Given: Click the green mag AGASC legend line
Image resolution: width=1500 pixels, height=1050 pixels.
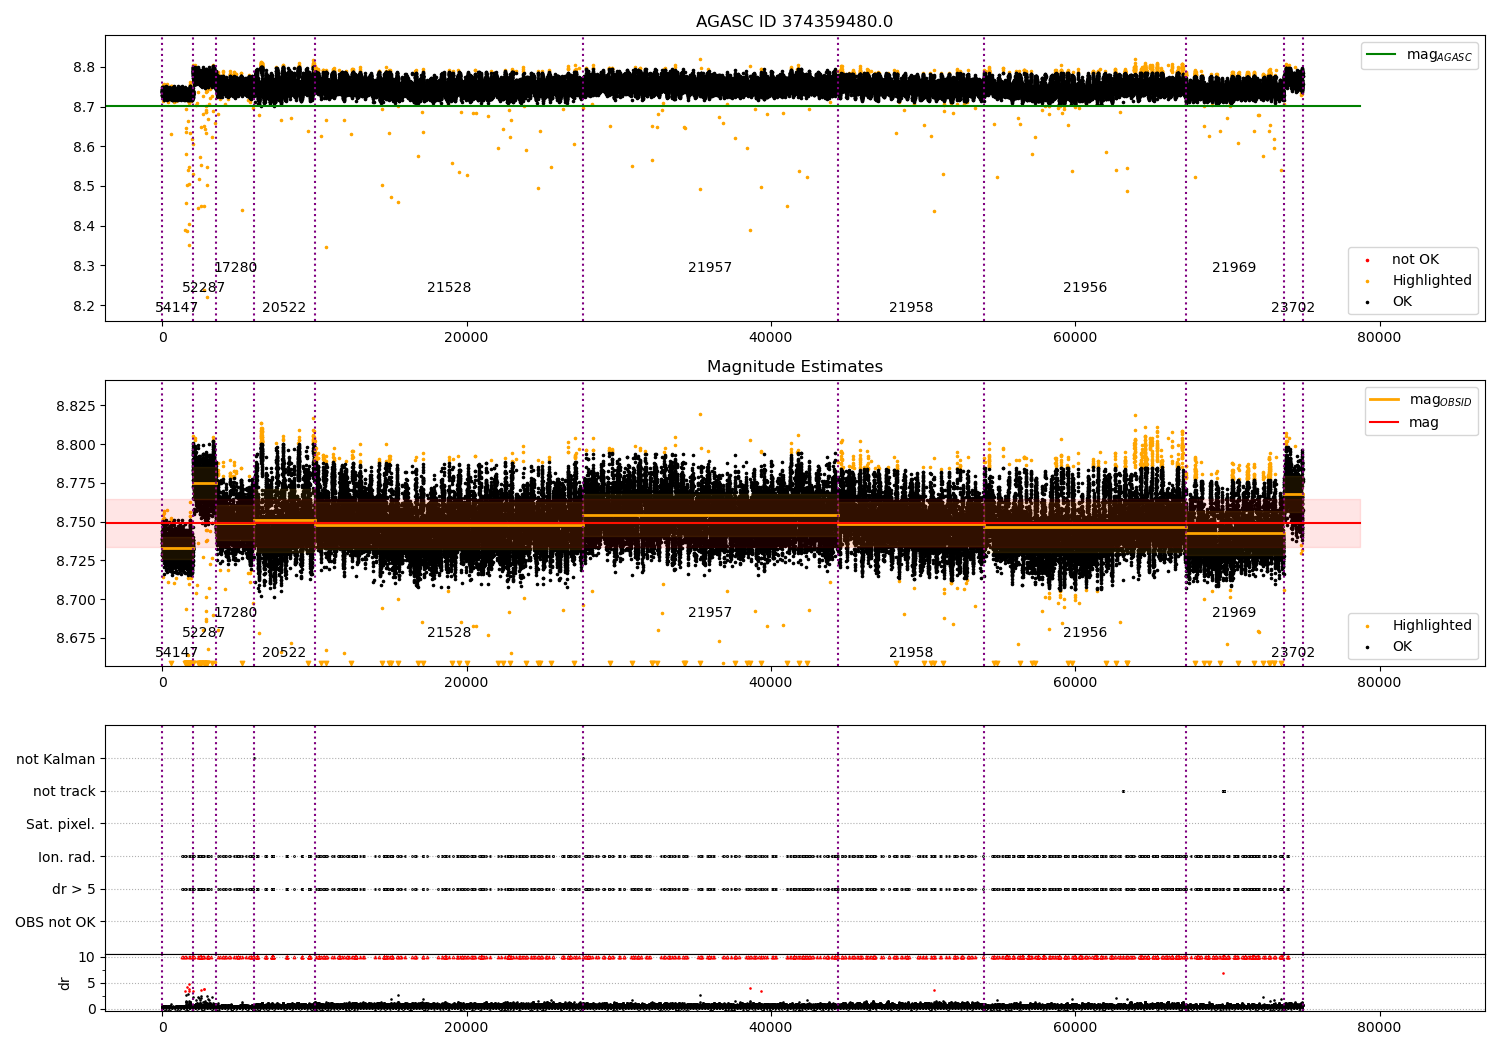Looking at the screenshot, I should (1384, 55).
